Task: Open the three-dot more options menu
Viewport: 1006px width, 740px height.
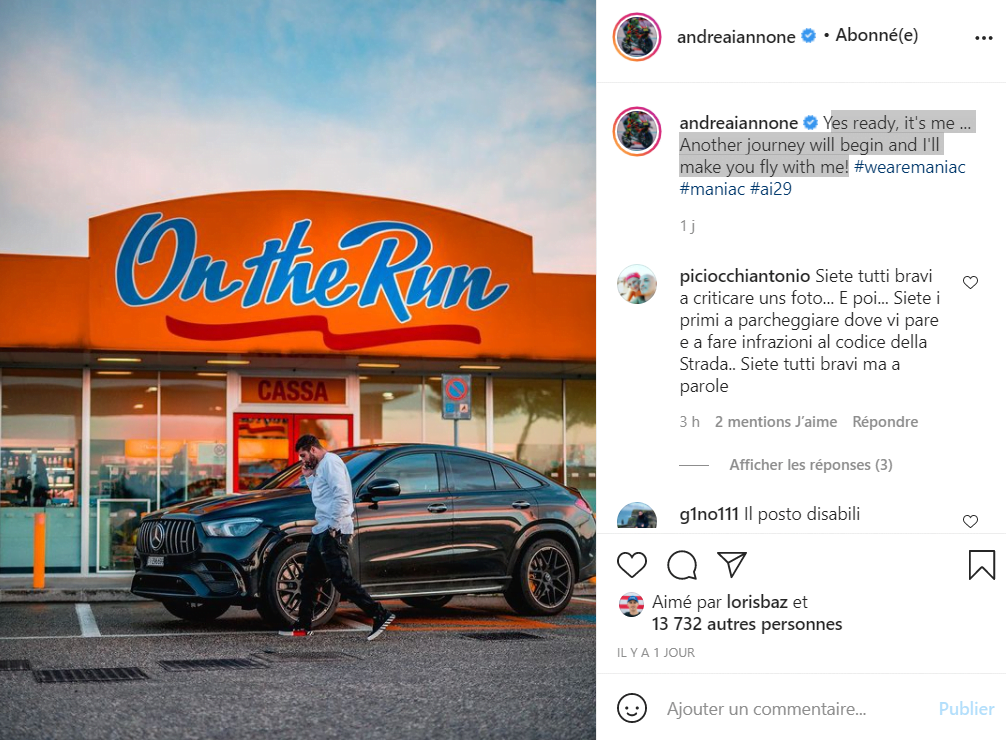Action: pos(984,38)
